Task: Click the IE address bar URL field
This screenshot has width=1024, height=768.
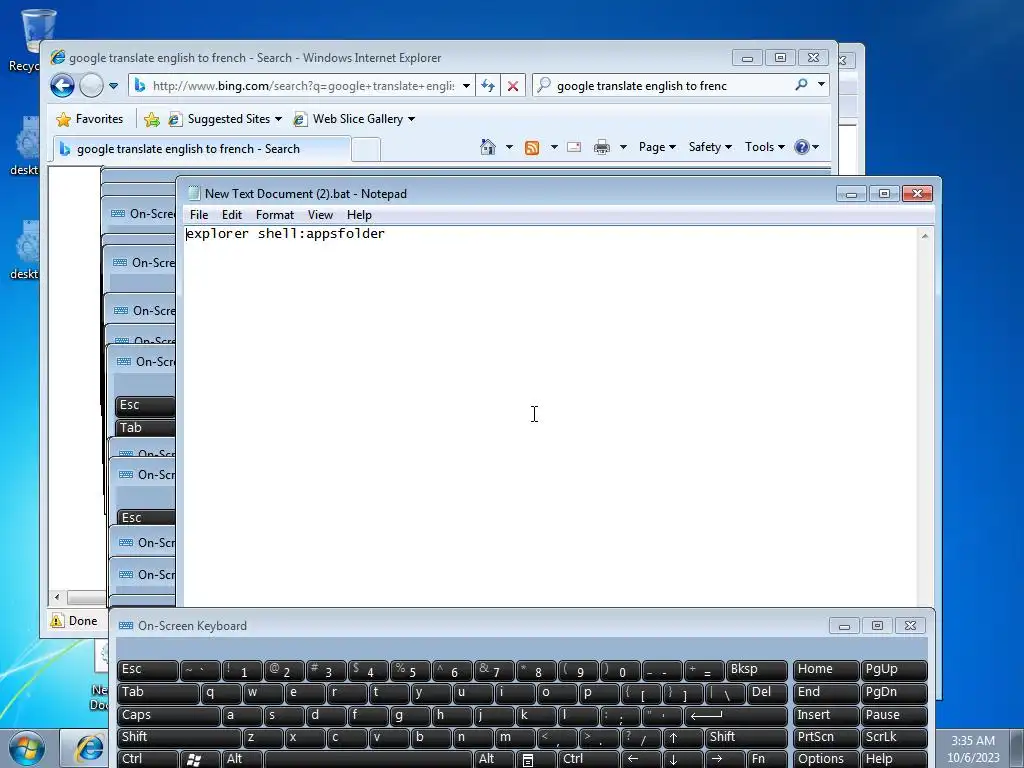Action: click(302, 86)
